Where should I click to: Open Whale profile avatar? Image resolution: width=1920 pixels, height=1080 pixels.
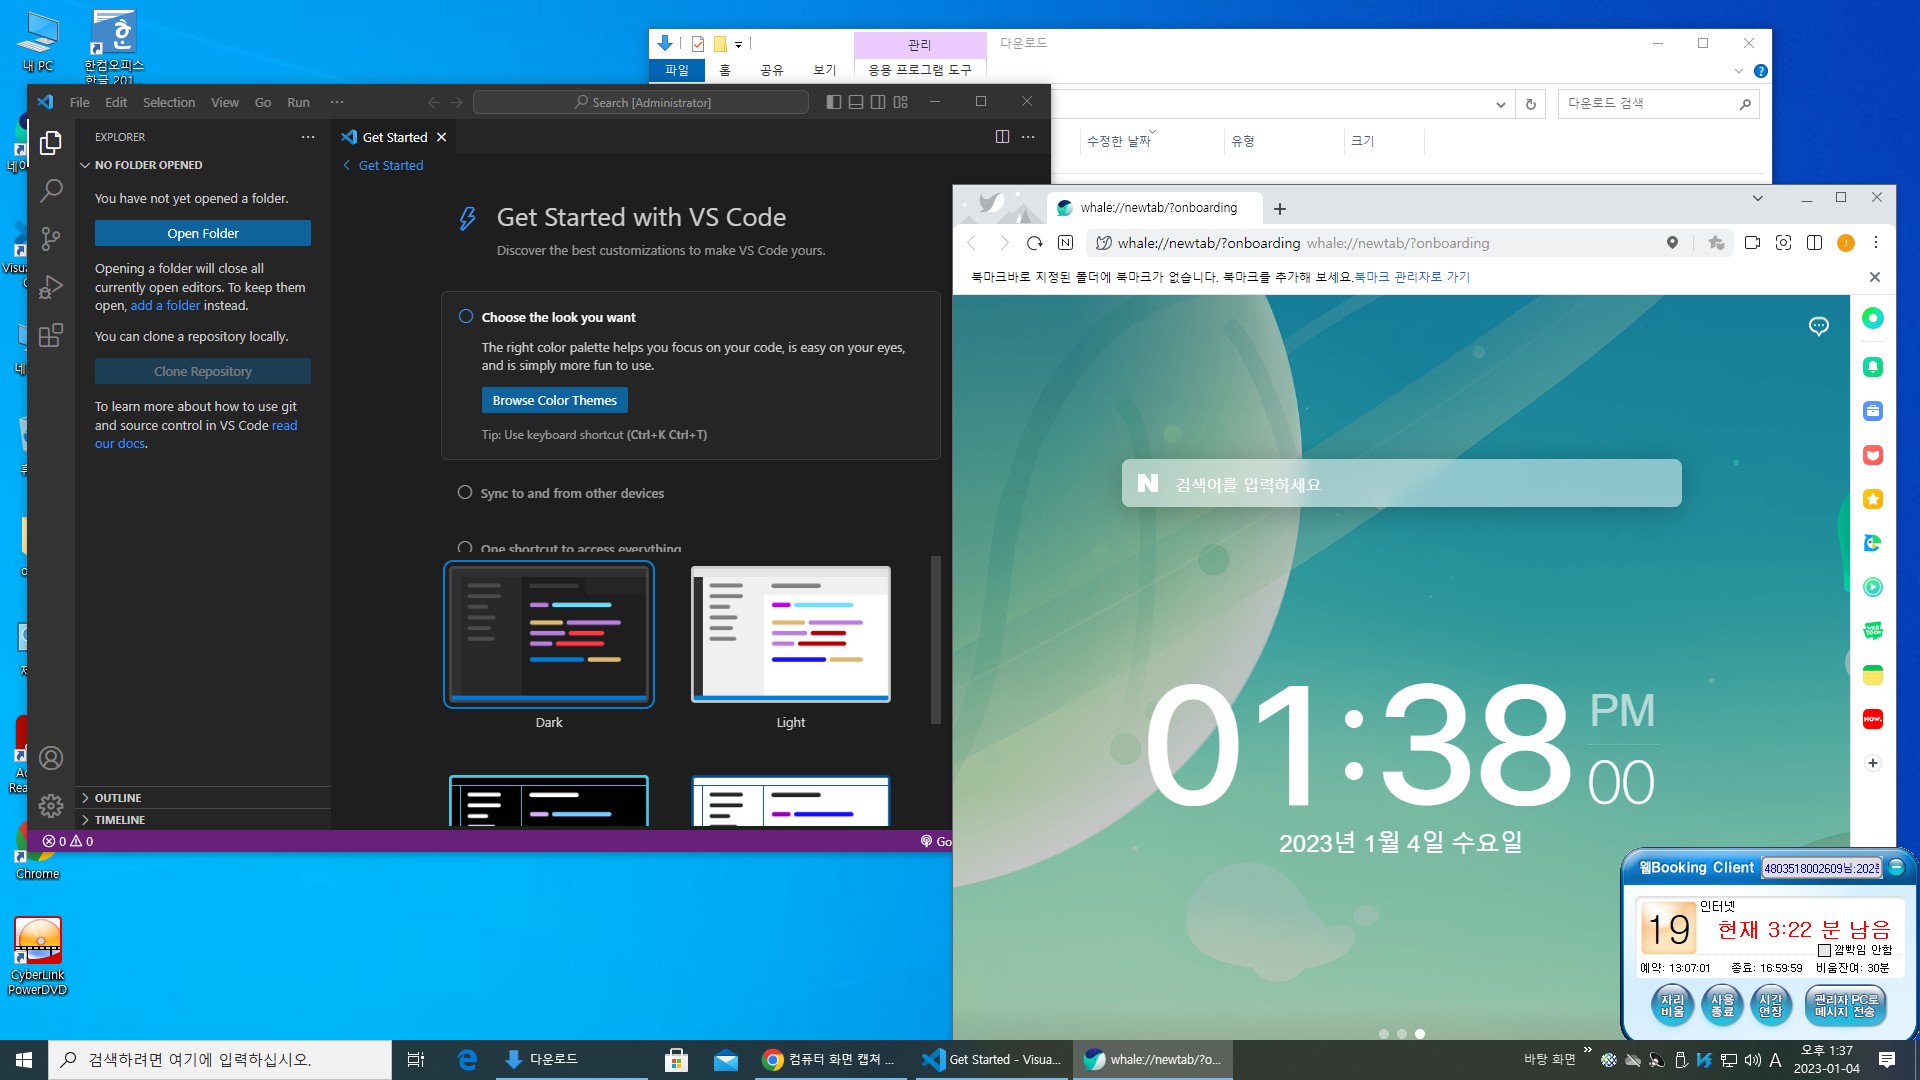[1846, 243]
